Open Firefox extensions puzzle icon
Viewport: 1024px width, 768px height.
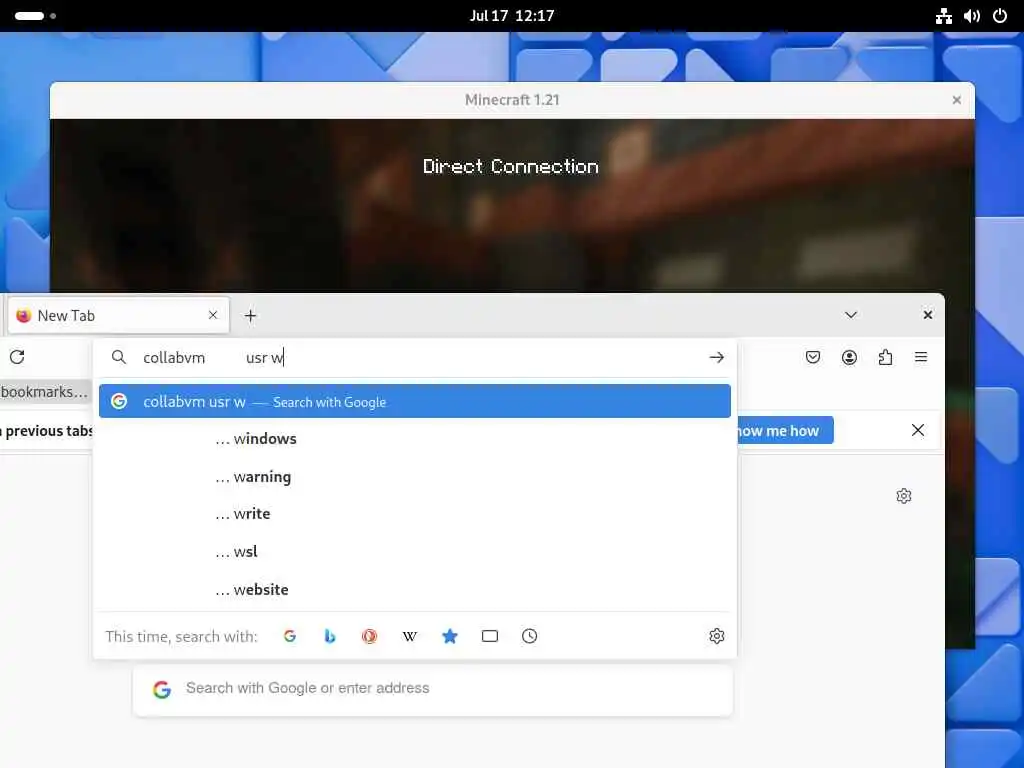click(885, 357)
